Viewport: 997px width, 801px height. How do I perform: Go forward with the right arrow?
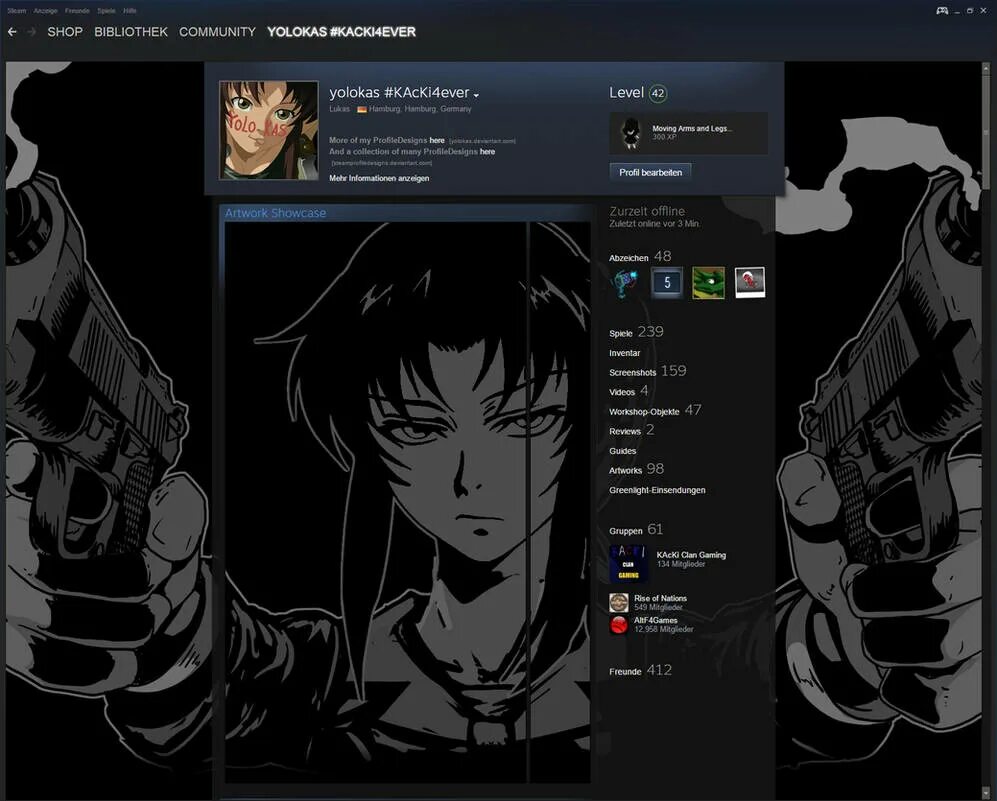[x=32, y=32]
